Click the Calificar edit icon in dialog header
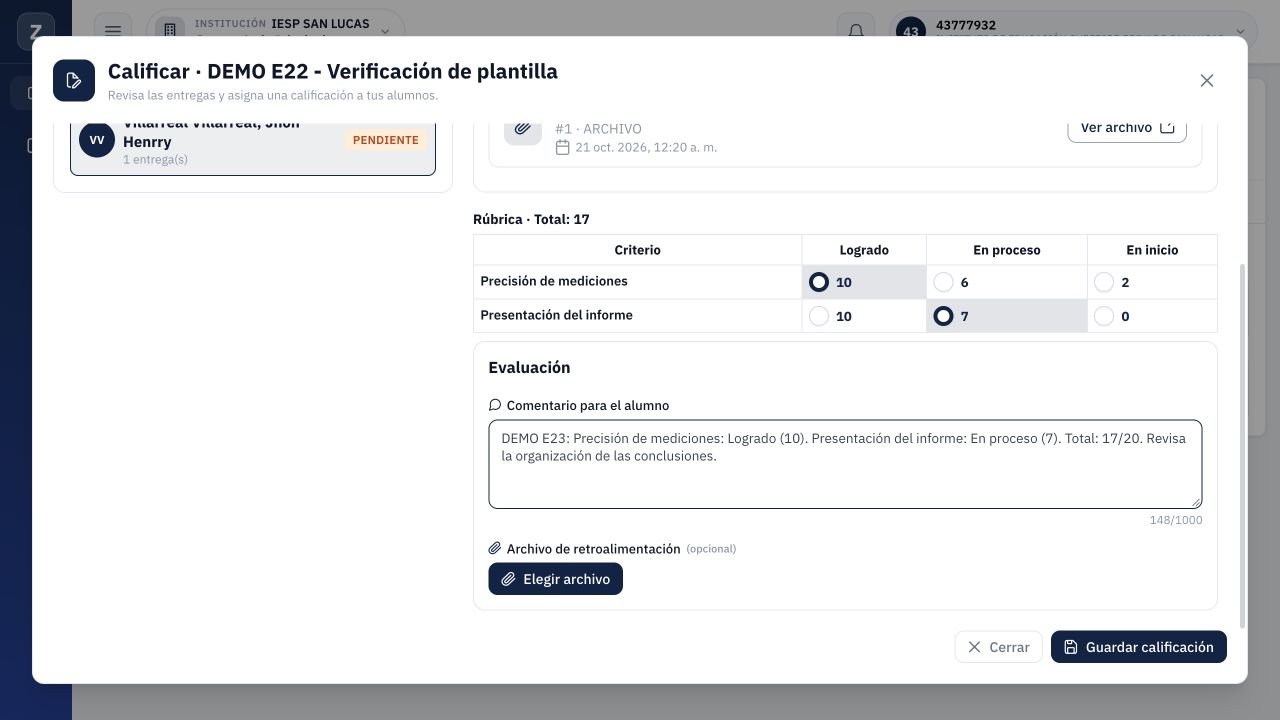Screen dimensions: 1280x720 (74, 81)
